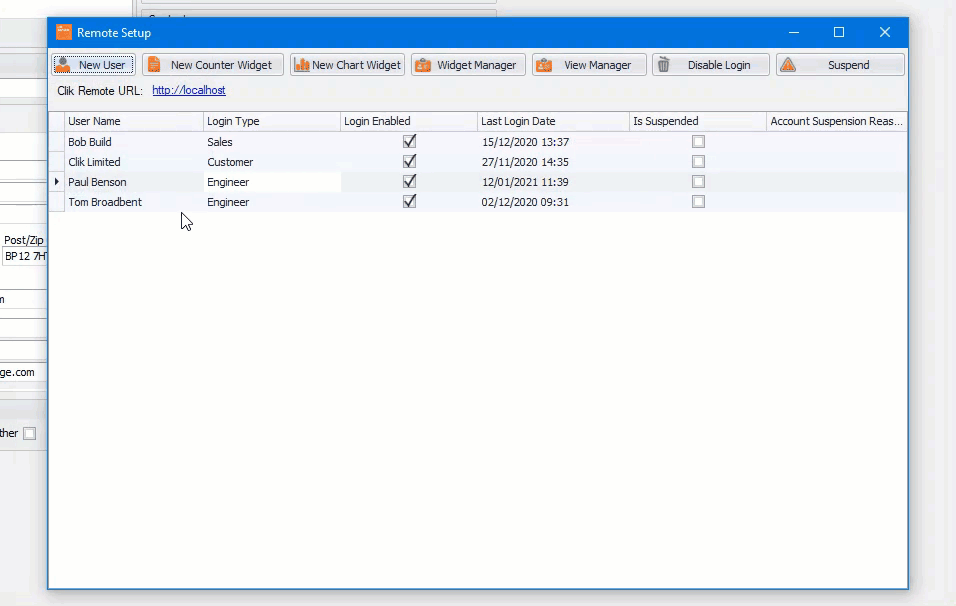956x606 pixels.
Task: Click the Remote Setup orange app icon
Action: tap(63, 32)
